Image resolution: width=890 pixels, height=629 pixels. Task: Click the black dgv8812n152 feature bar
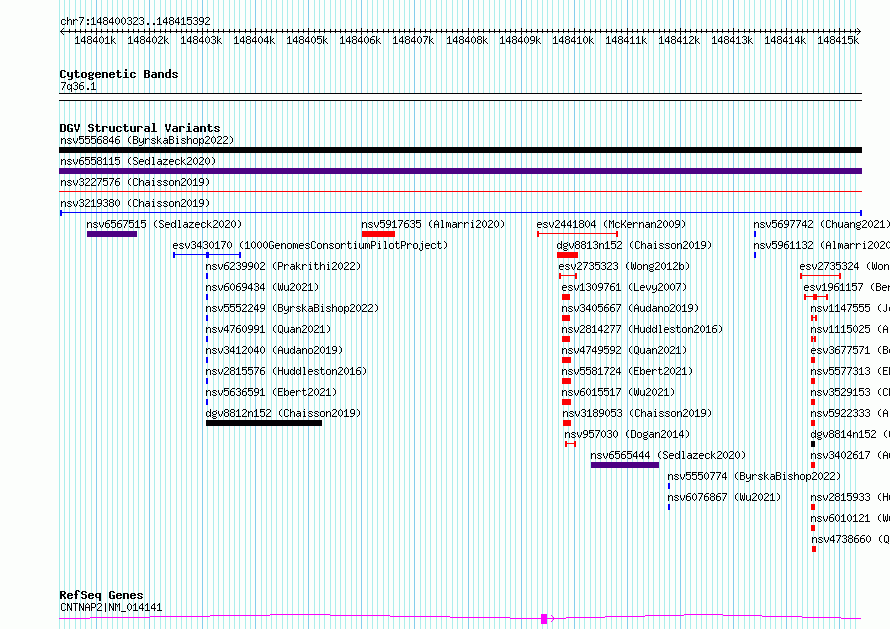pyautogui.click(x=264, y=423)
